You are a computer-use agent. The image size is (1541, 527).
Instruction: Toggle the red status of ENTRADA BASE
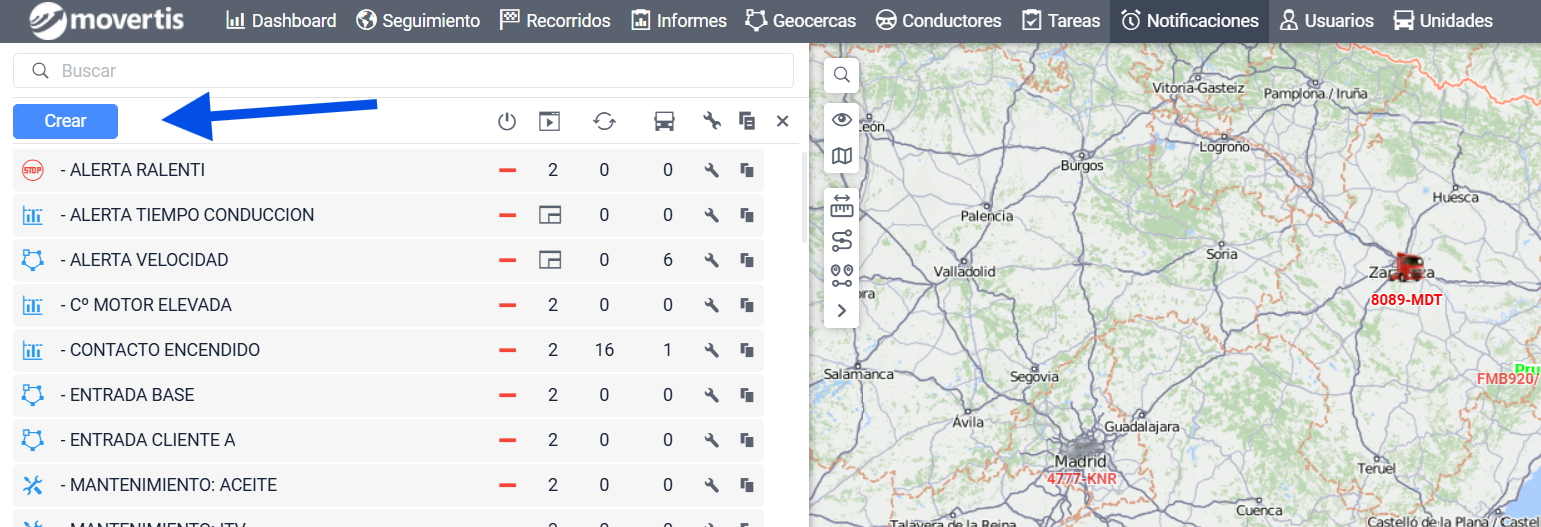tap(508, 395)
